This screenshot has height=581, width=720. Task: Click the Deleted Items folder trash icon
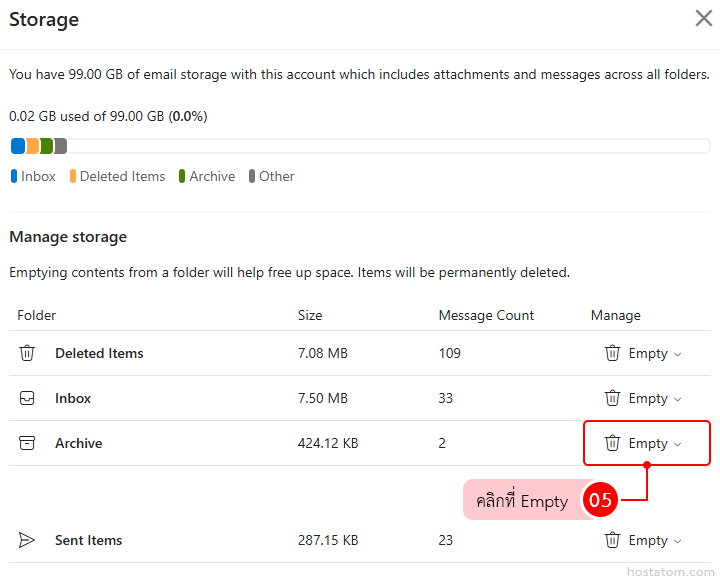click(x=27, y=353)
